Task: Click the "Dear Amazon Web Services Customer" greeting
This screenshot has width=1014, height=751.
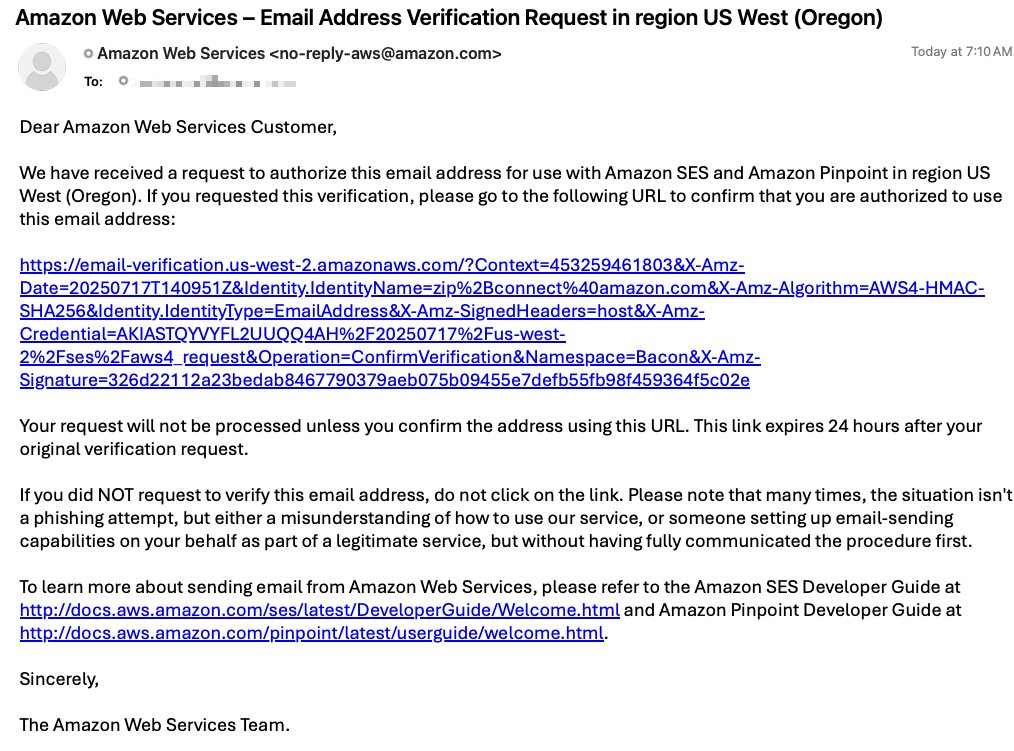Action: [178, 127]
